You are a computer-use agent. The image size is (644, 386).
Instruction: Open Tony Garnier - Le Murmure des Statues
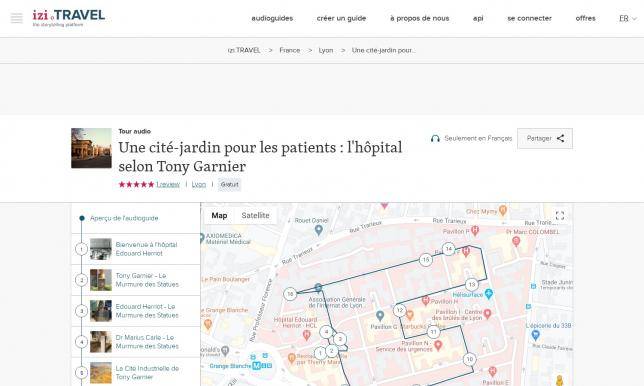(136, 280)
